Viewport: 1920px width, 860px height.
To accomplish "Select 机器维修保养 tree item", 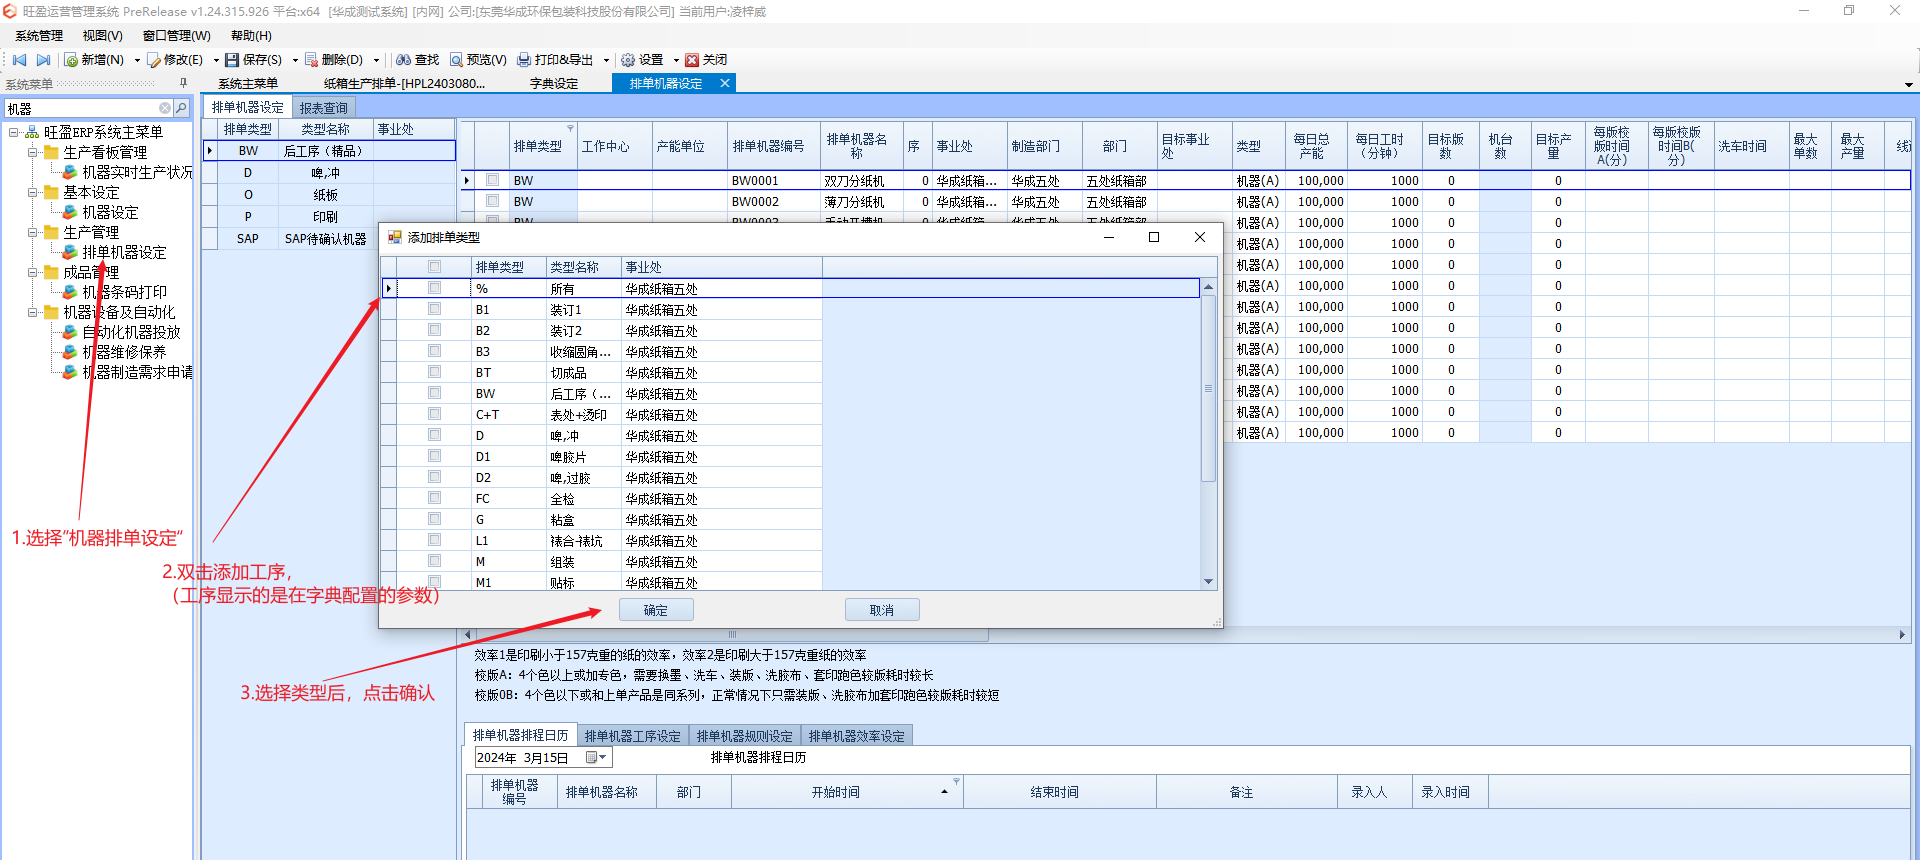I will tap(124, 352).
